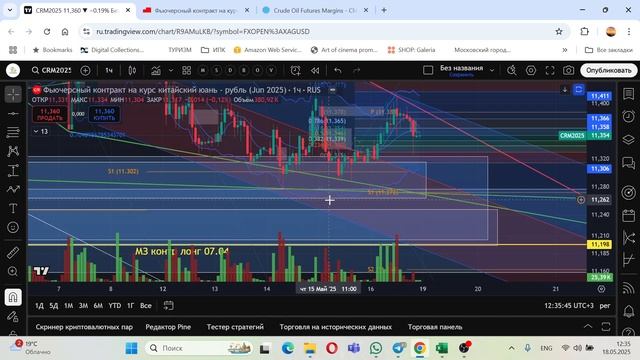Click the bar replay rewind icon
This screenshot has height=360, width=640.
[x=315, y=70]
